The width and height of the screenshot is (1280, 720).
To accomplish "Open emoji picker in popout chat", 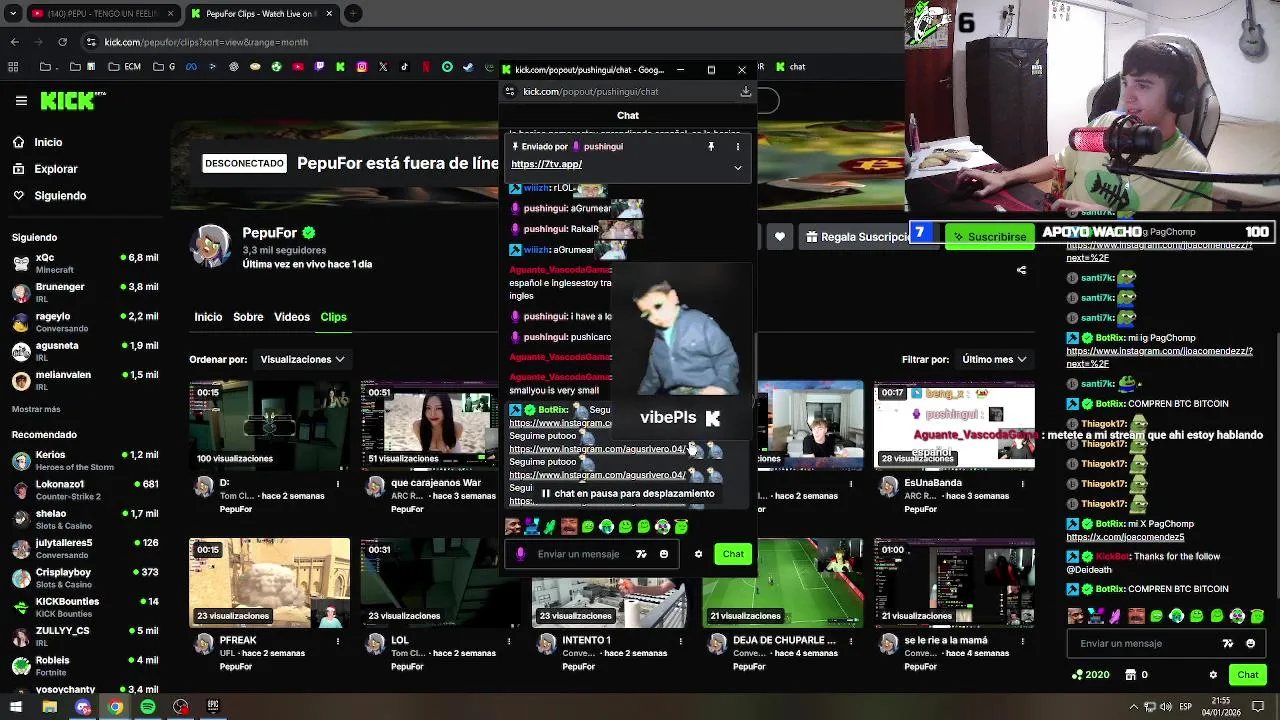I will [664, 554].
